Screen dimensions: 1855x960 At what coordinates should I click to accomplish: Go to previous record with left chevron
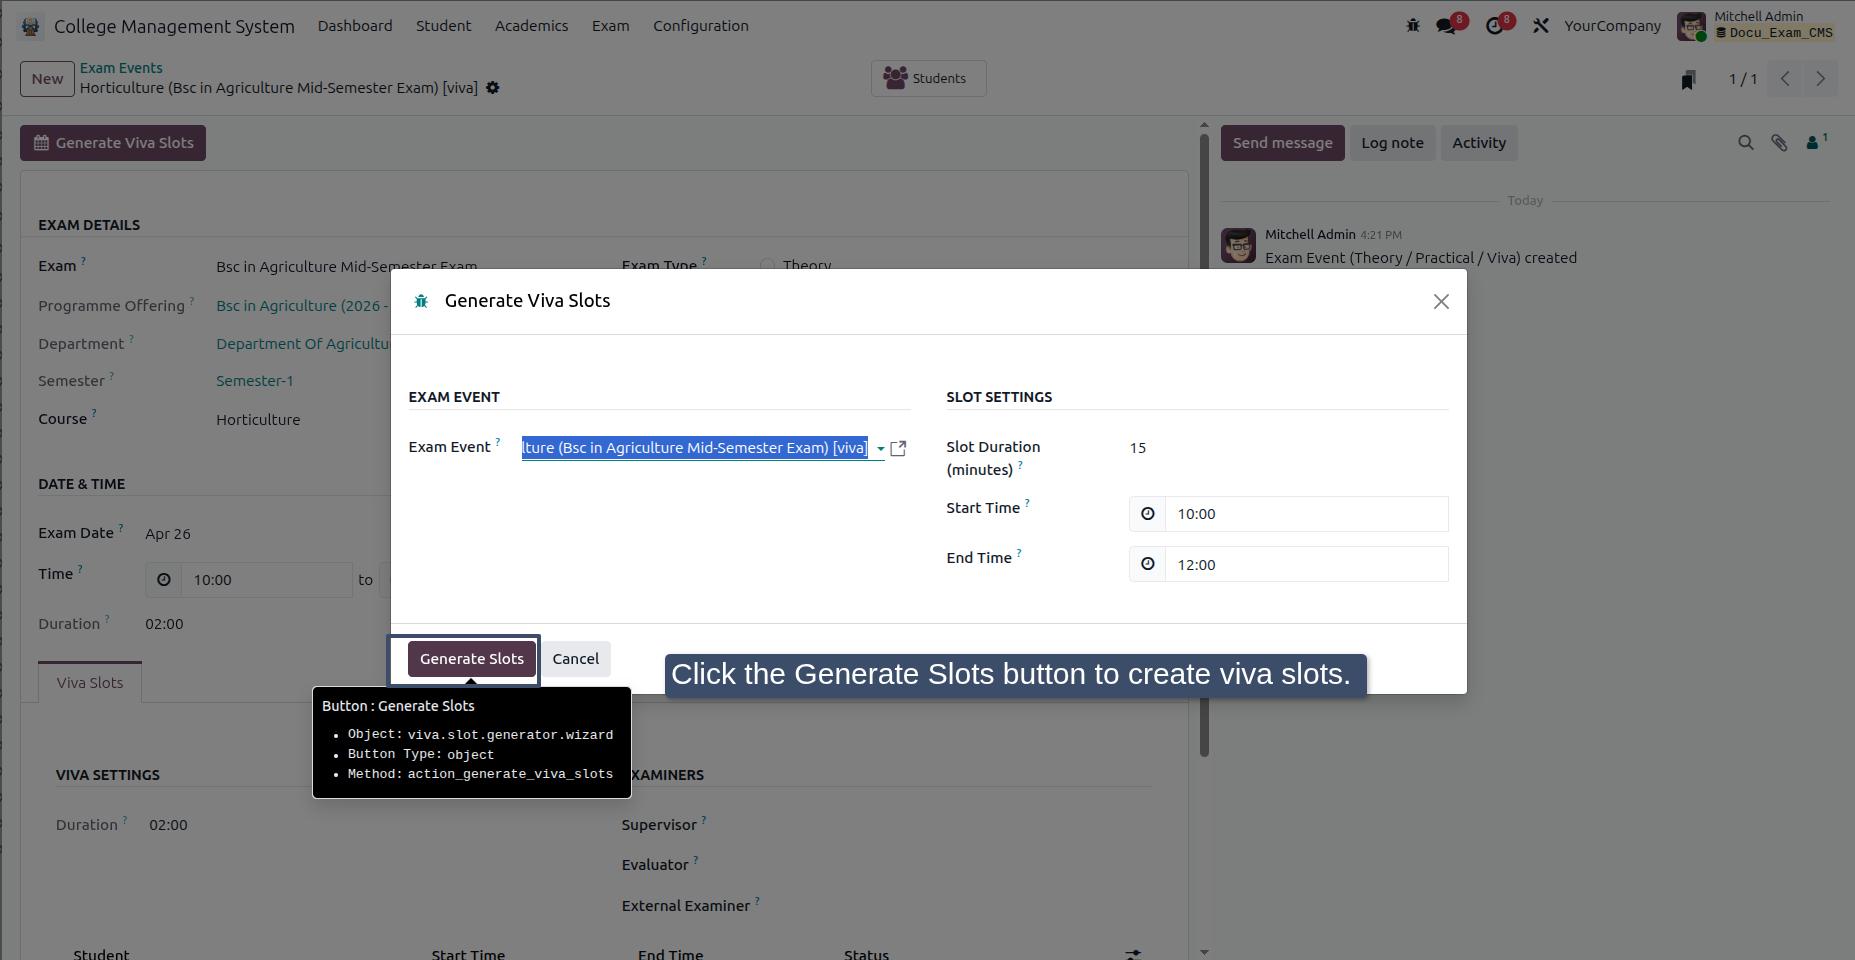(x=1785, y=79)
